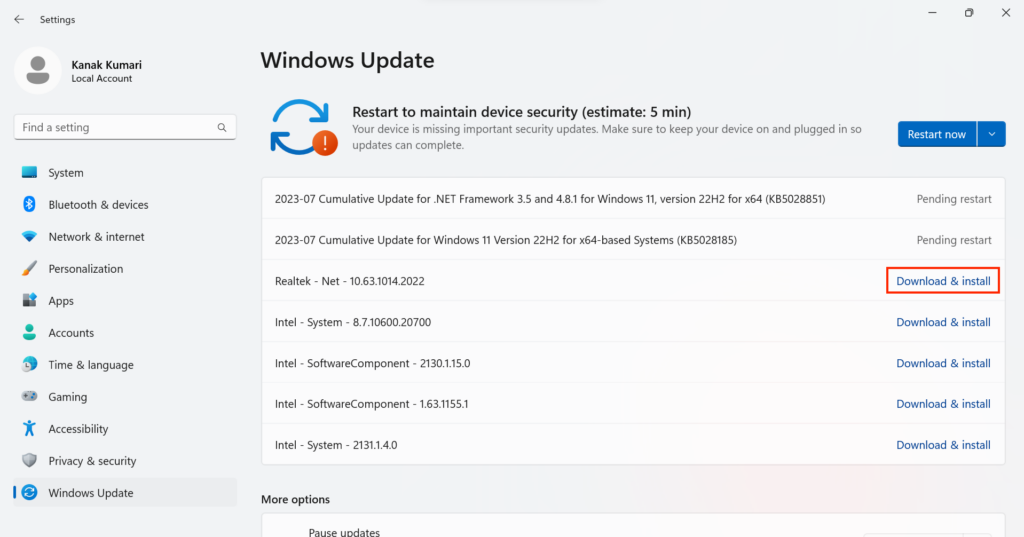This screenshot has height=537, width=1024.
Task: Download & install Intel System 8.7.10600.20700
Action: (x=943, y=322)
